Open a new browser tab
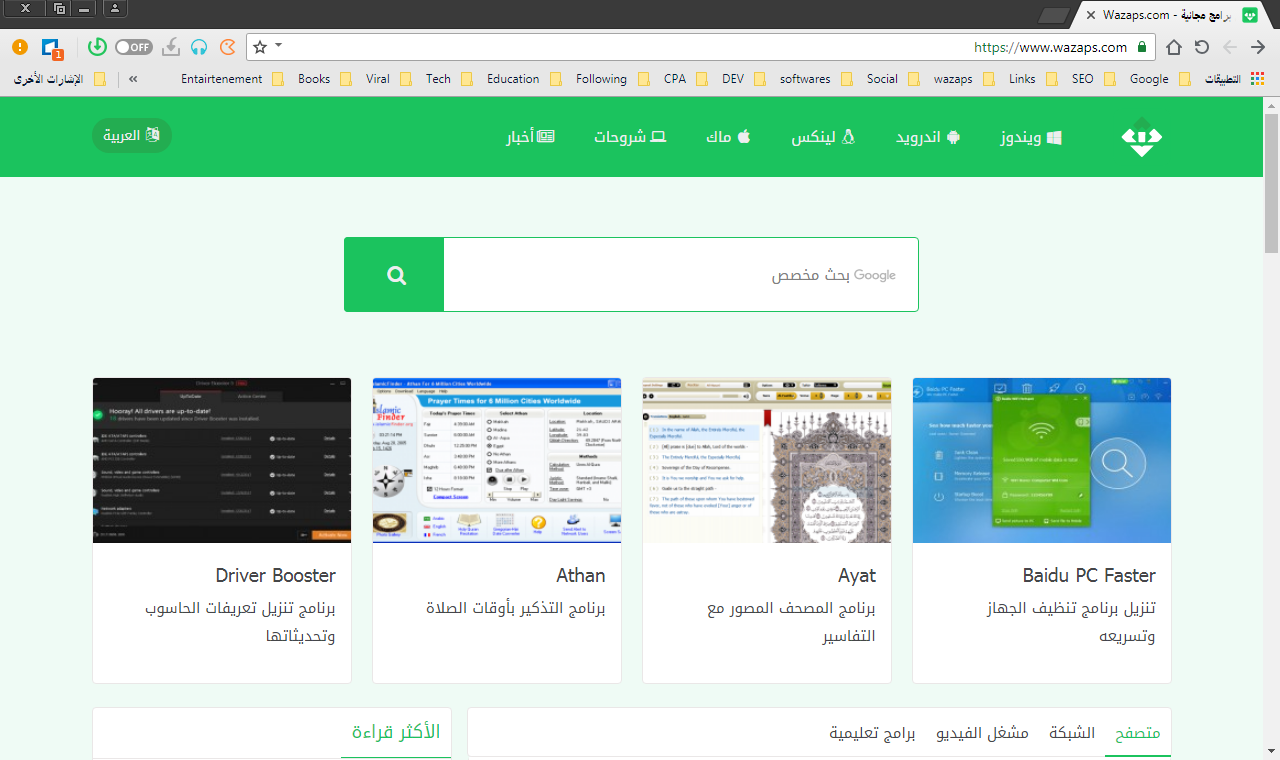The image size is (1280, 760). coord(1054,15)
